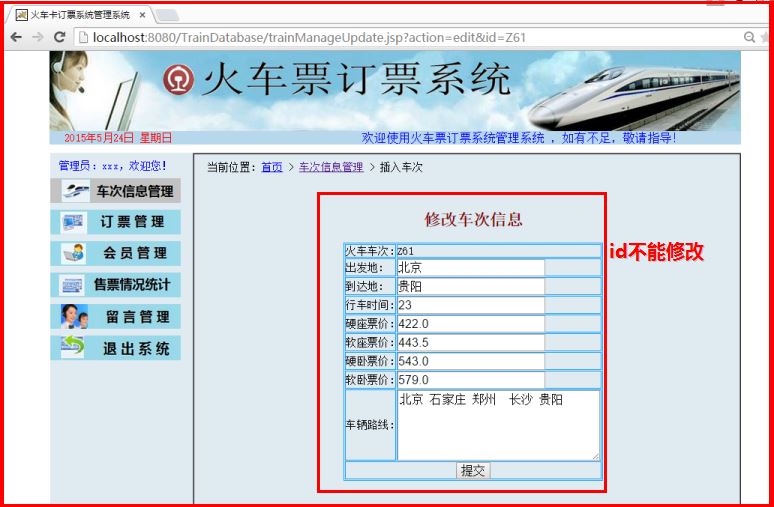Click the green arrow icon beside 退出系统

[x=73, y=347]
